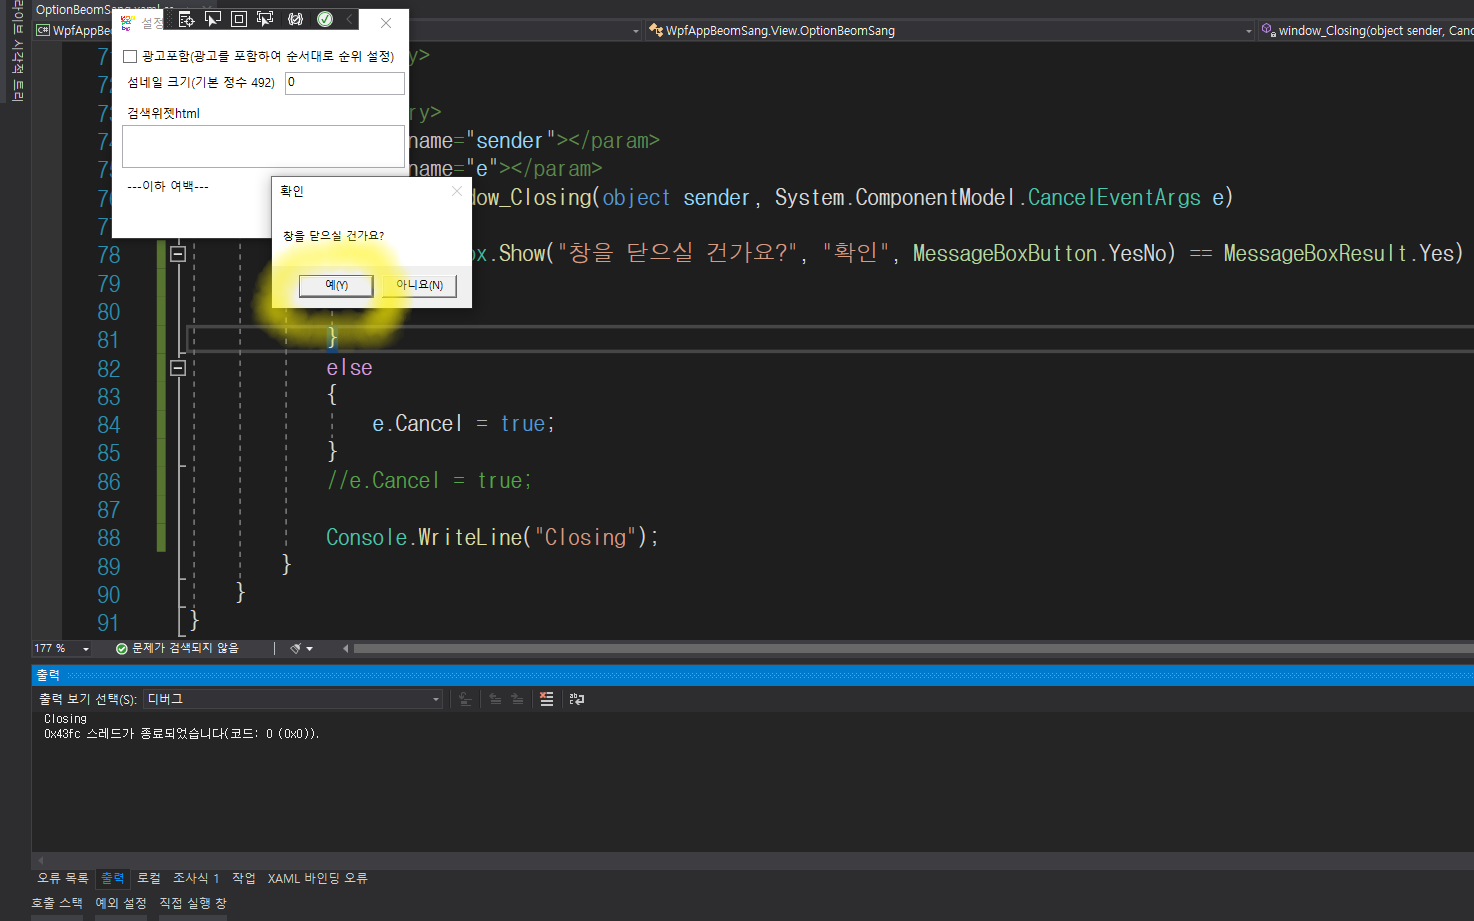Click the CancelEventArgs type in code
The image size is (1474, 921).
[1114, 198]
